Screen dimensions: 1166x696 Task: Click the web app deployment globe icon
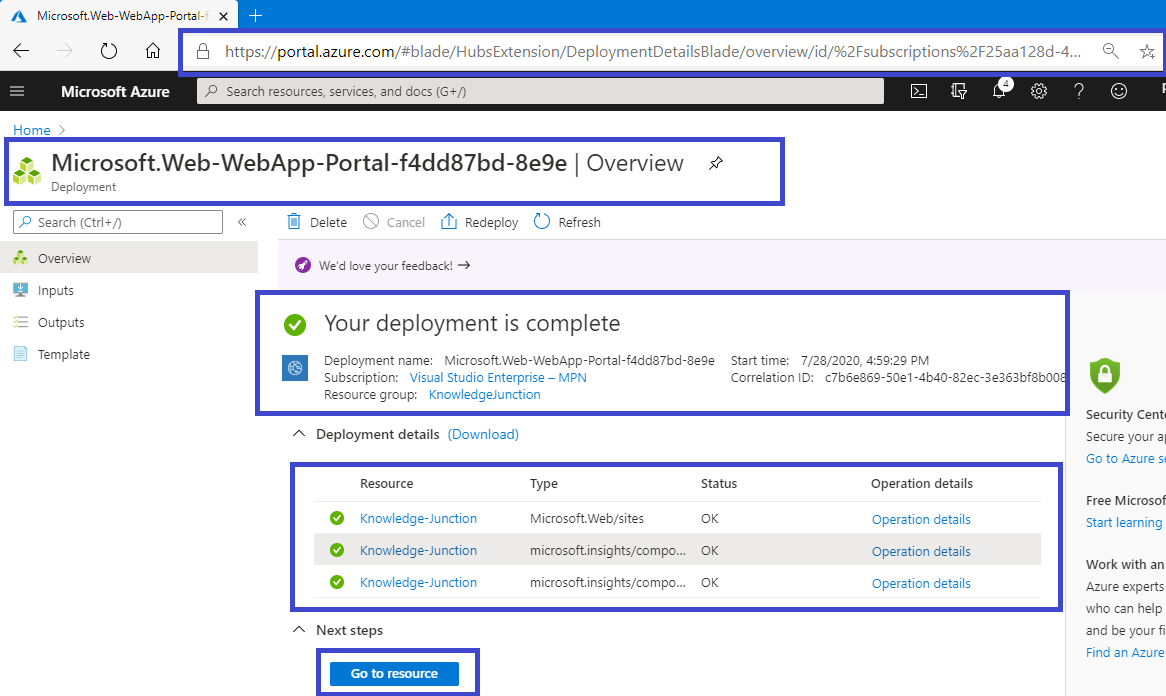click(295, 367)
